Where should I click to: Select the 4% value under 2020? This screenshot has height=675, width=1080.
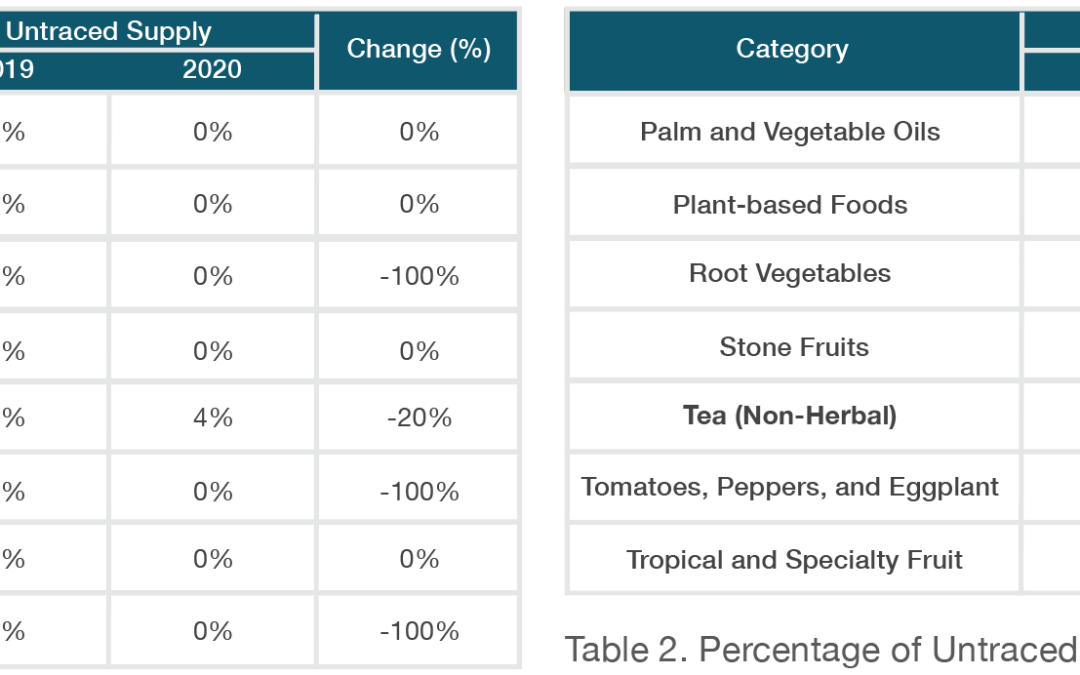212,417
